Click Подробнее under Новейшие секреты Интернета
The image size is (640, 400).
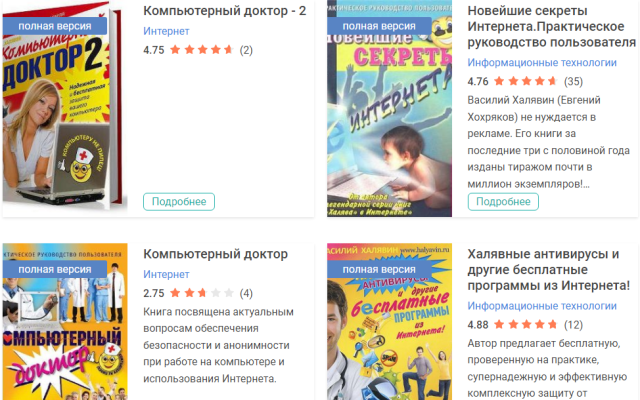(503, 202)
